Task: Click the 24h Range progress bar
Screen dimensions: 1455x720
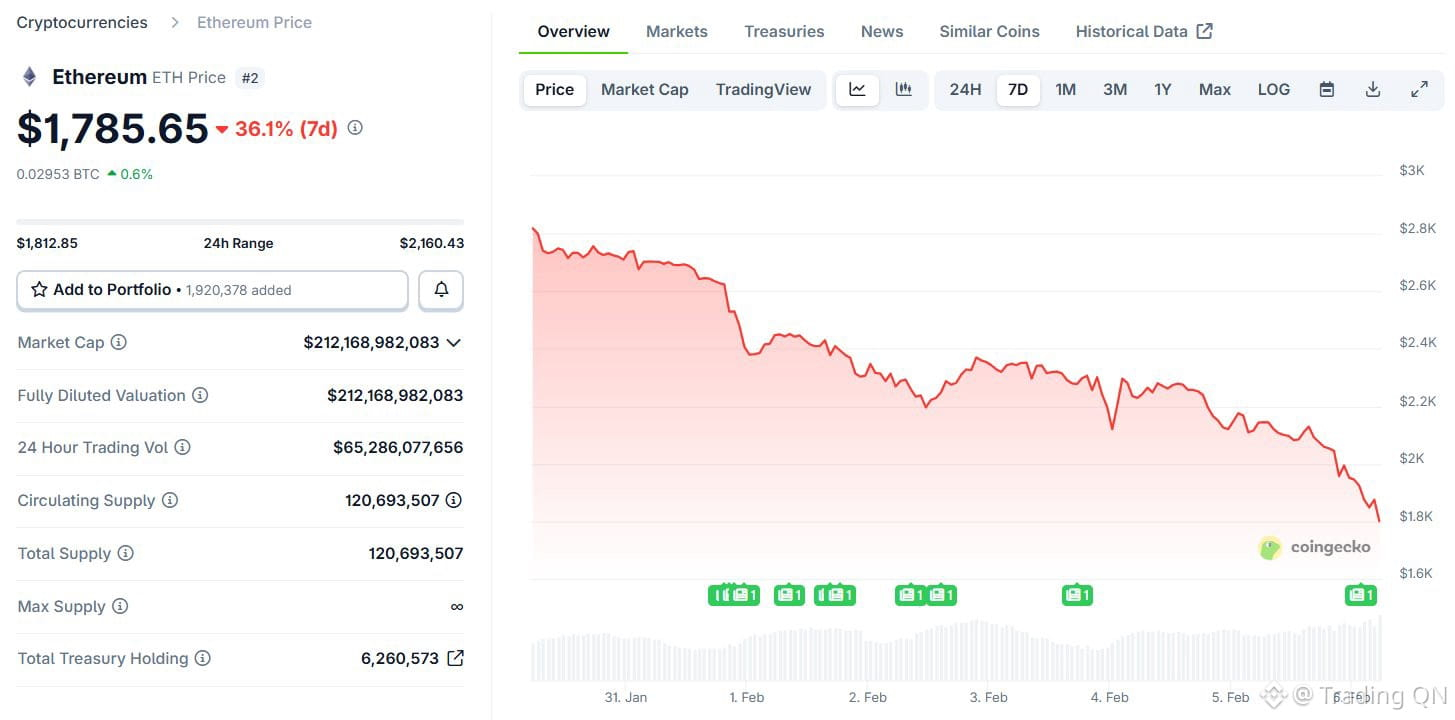Action: click(240, 221)
